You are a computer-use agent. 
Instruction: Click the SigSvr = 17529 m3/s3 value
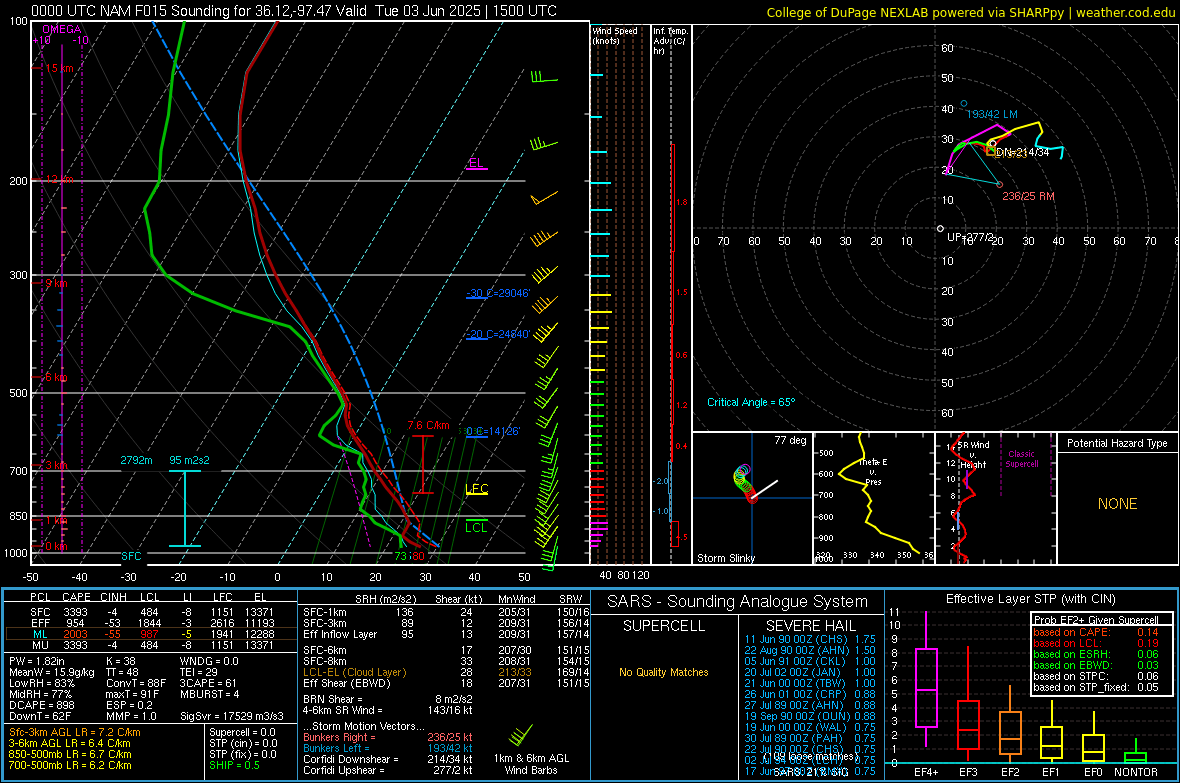[232, 716]
